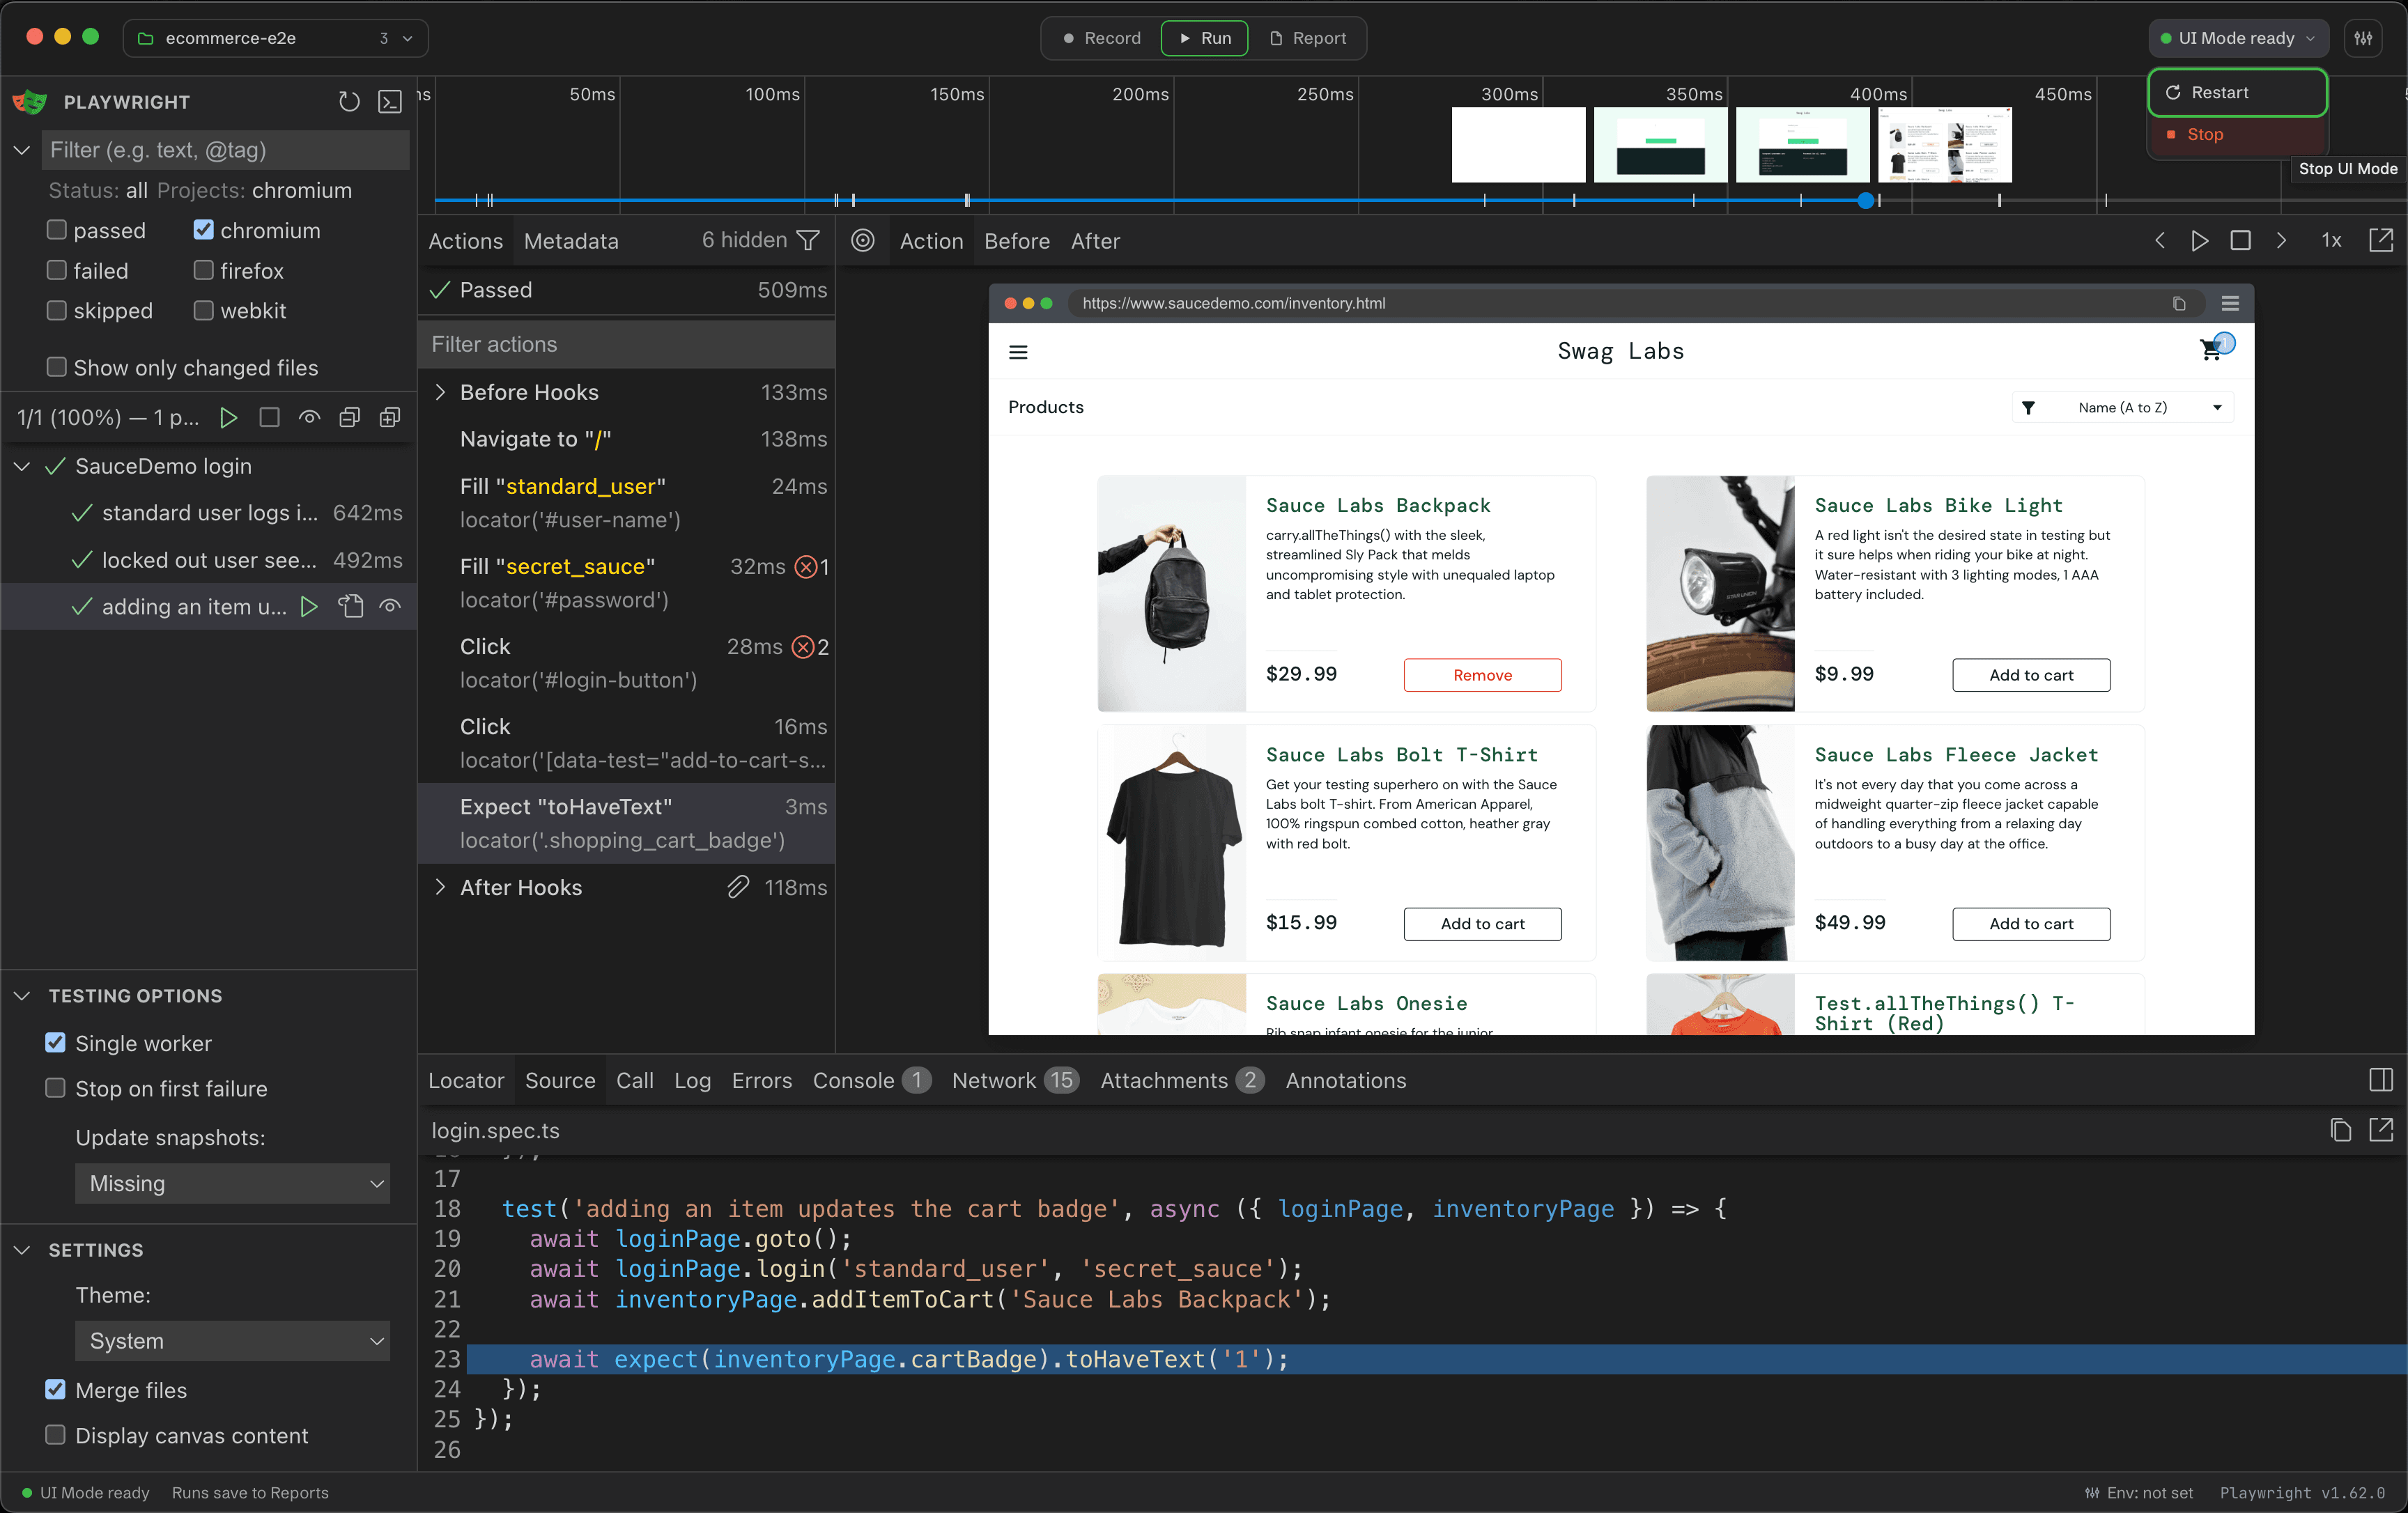Viewport: 2408px width, 1513px height.
Task: Switch to the Metadata tab
Action: coord(571,241)
